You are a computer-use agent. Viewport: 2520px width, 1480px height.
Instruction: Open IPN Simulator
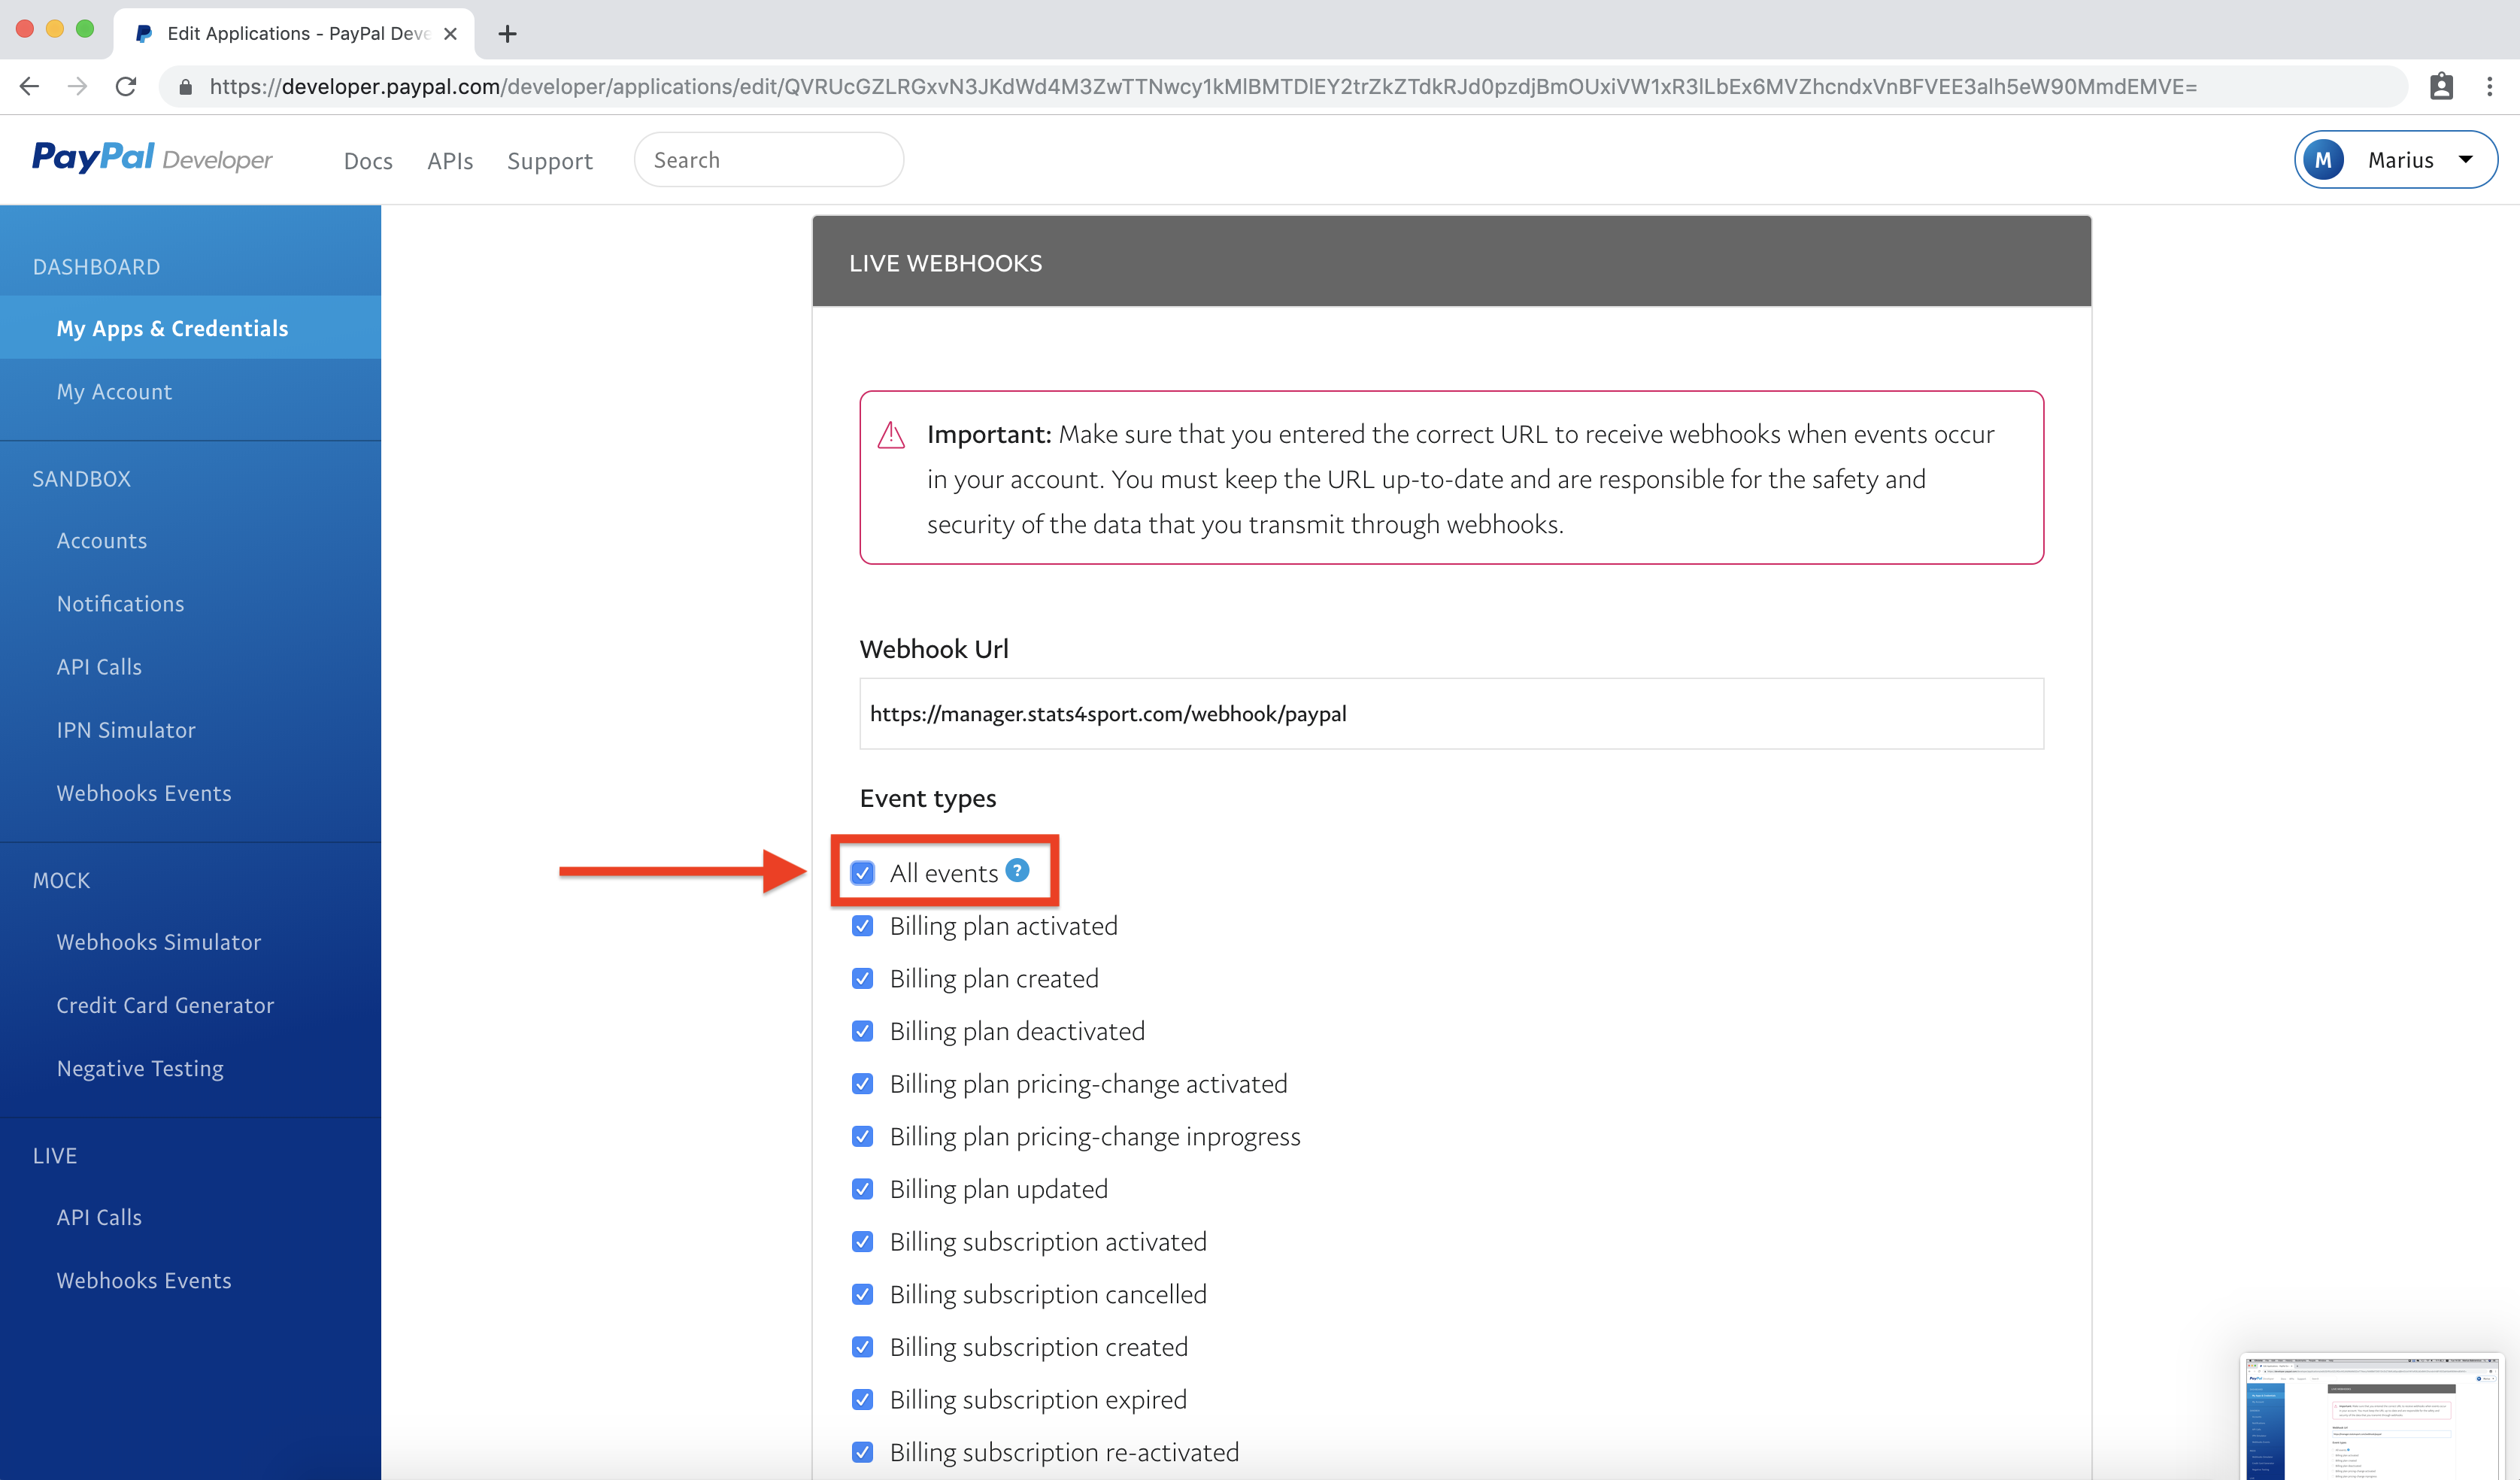click(126, 730)
